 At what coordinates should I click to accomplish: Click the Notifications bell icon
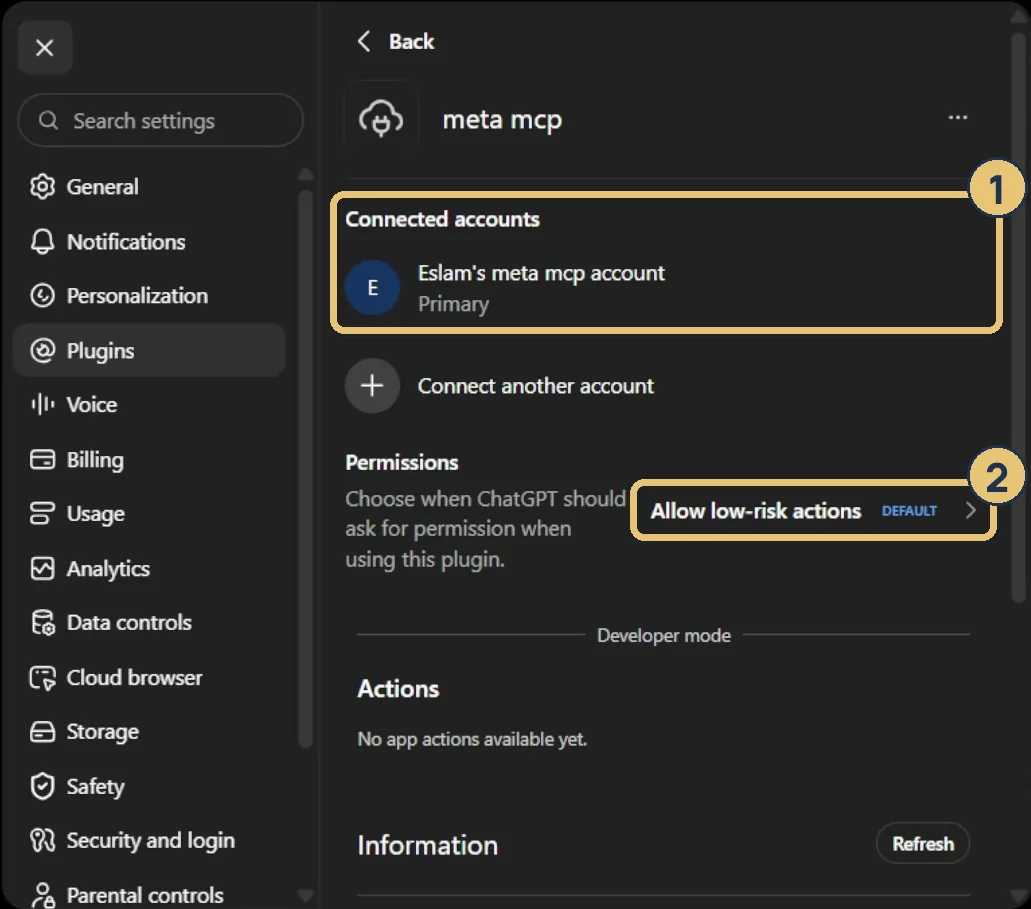pos(43,241)
